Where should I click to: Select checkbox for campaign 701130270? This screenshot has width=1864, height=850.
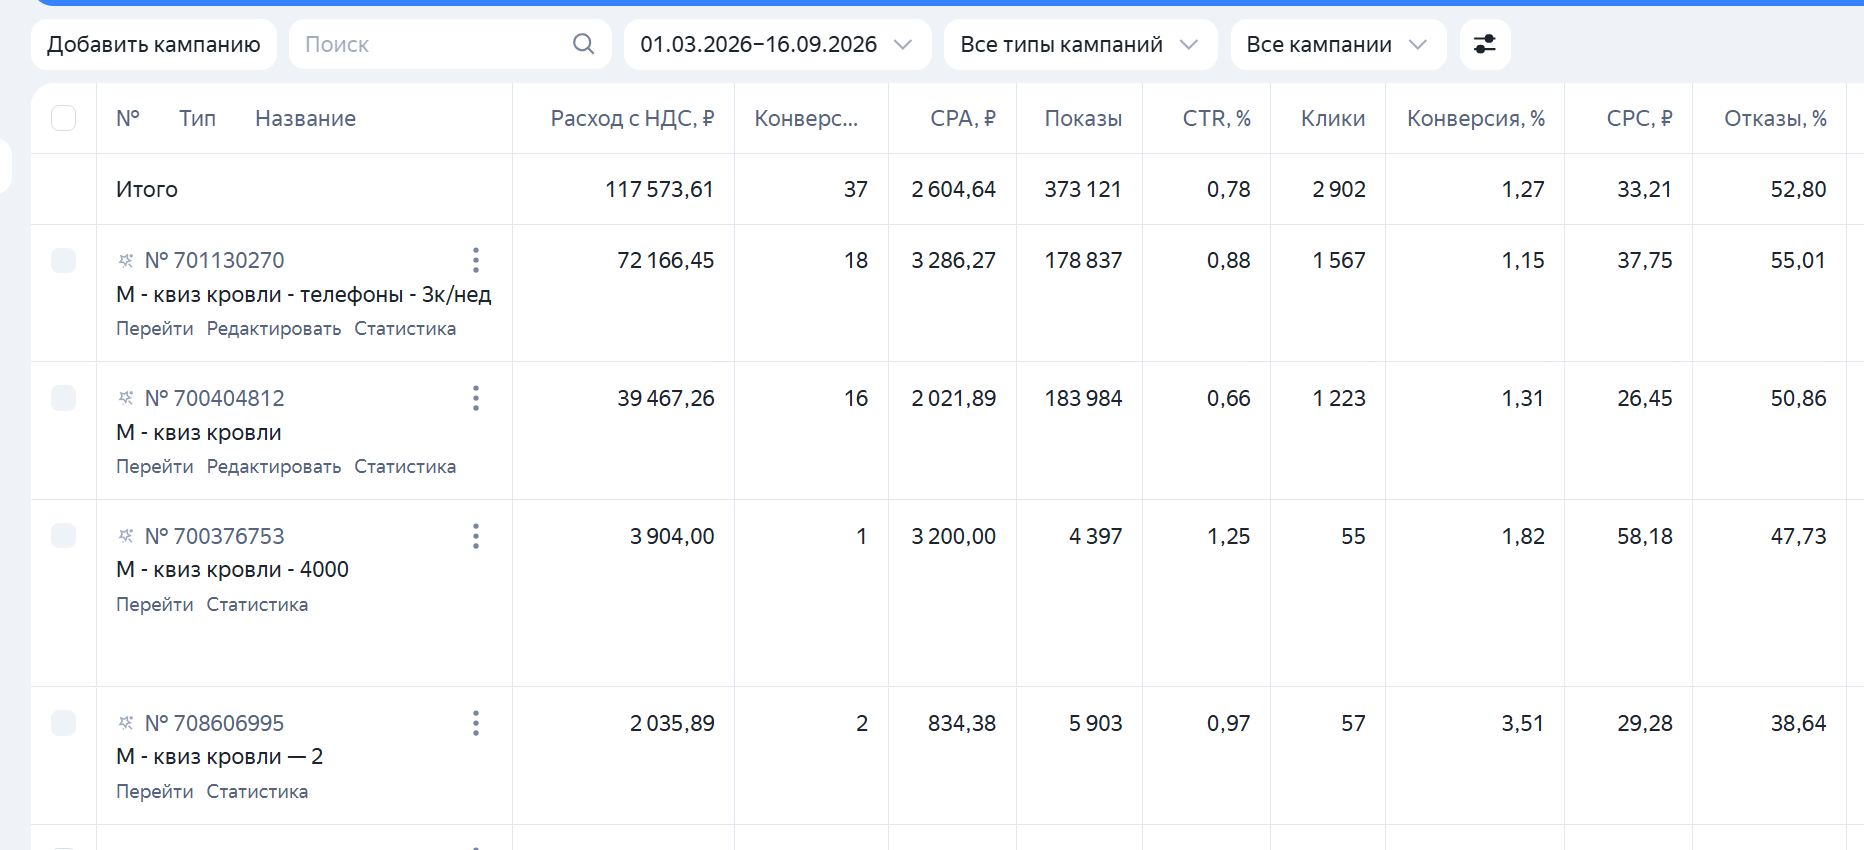click(63, 260)
